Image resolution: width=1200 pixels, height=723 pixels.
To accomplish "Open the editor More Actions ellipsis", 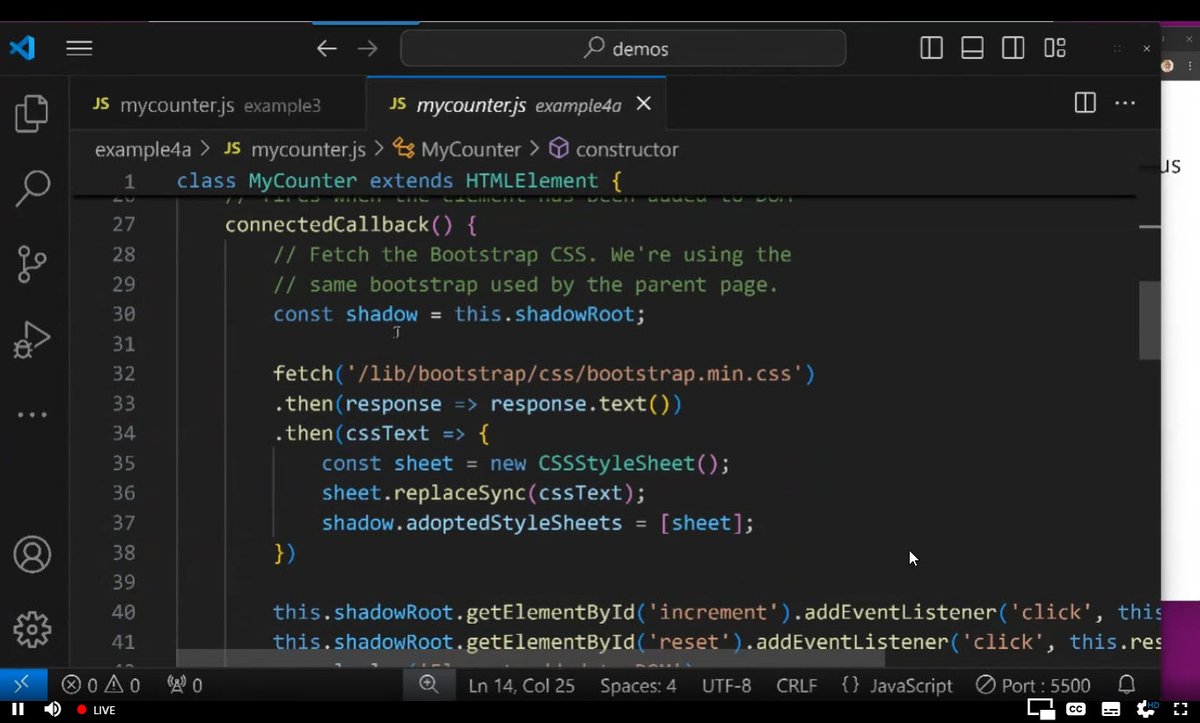I will 1125,102.
